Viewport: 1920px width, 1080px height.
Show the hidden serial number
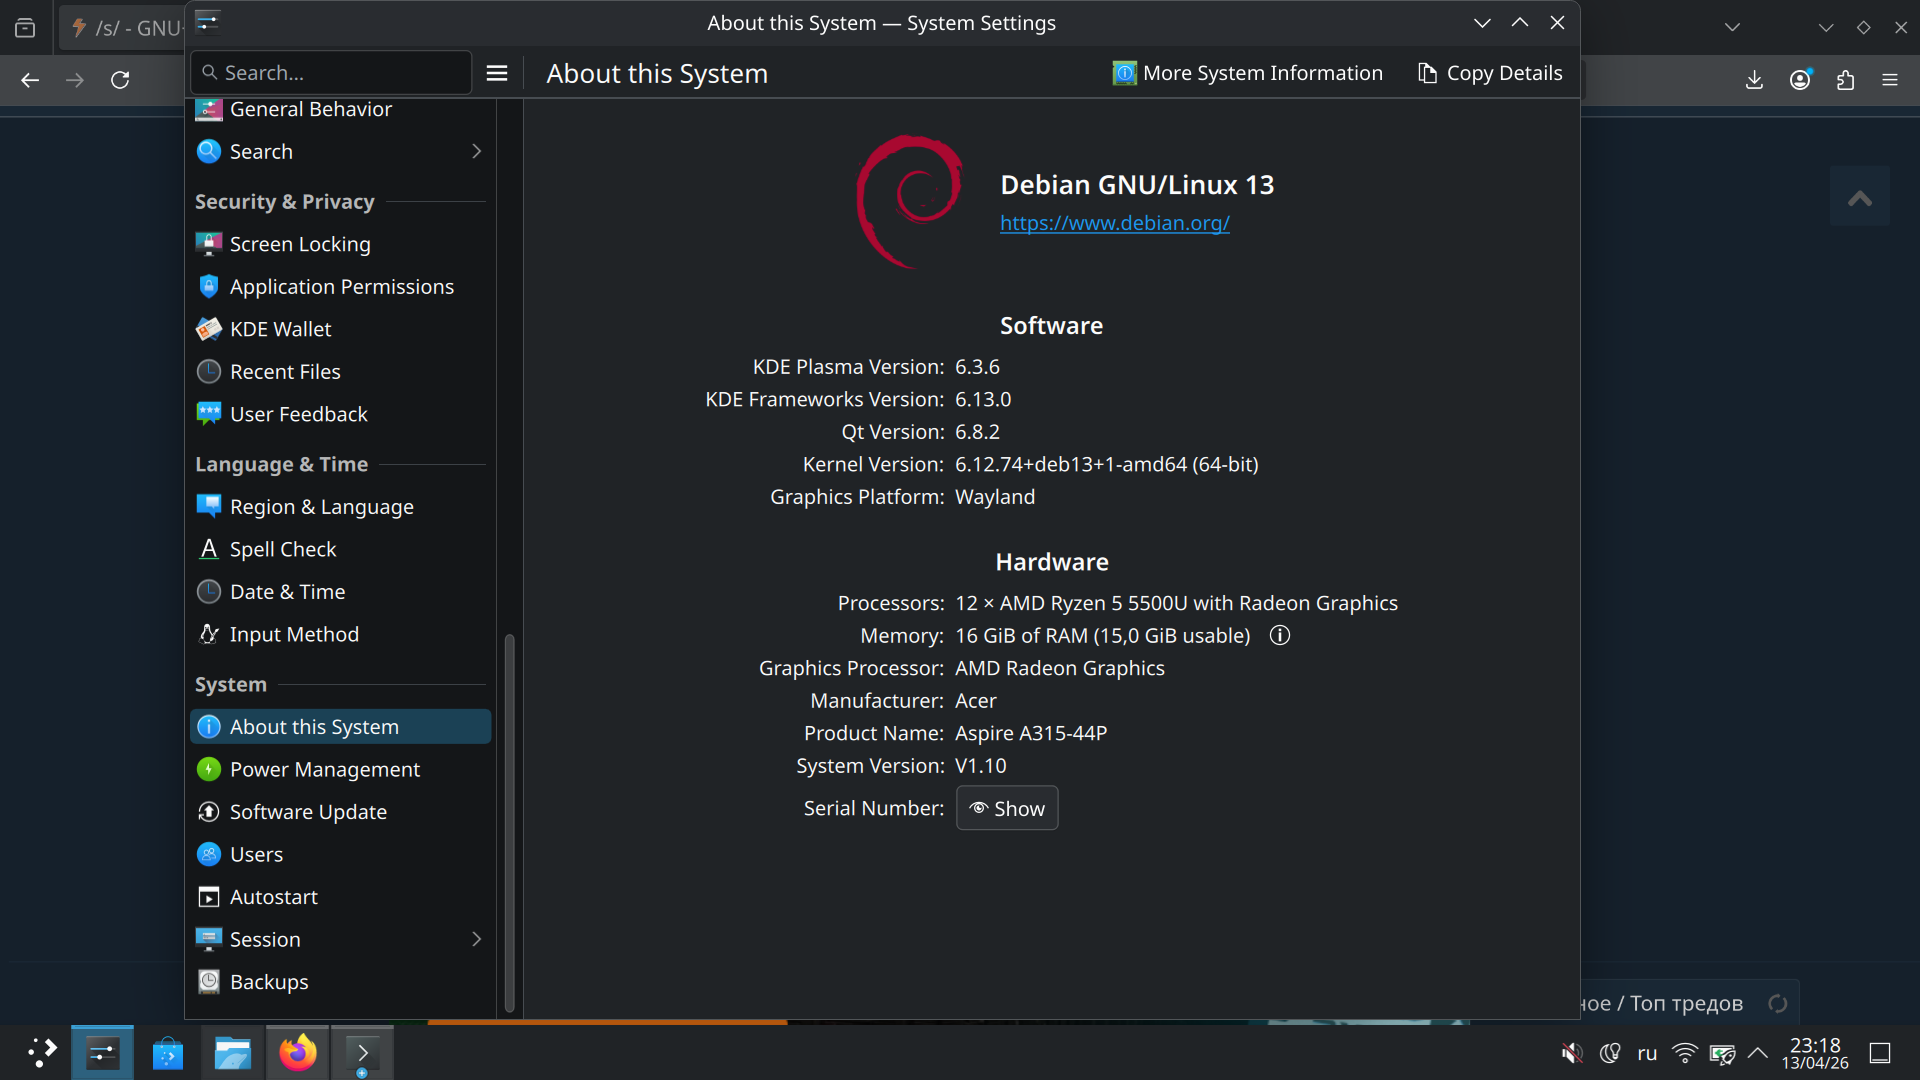point(1007,808)
